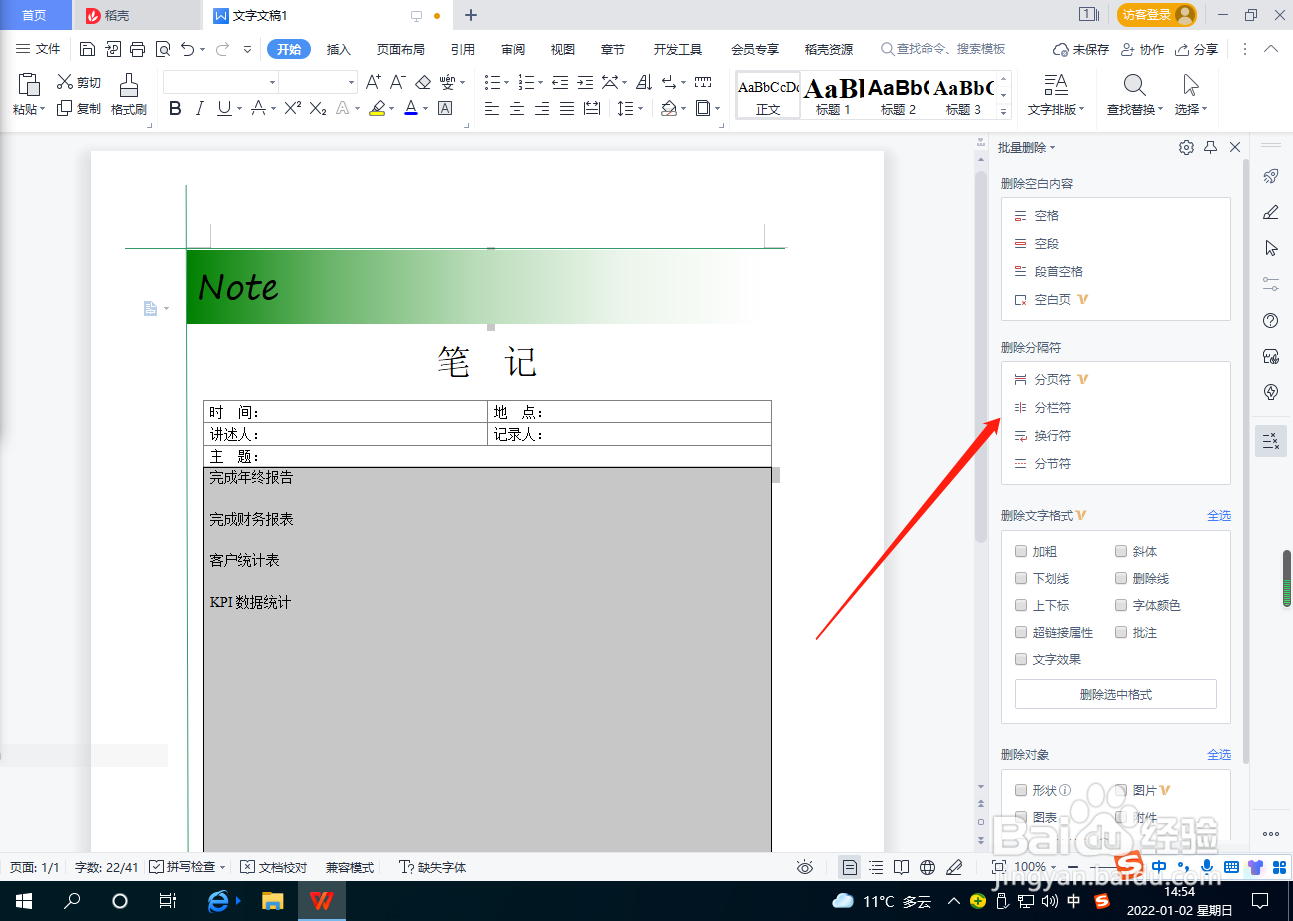
Task: Toggle Bold formatting
Action: click(175, 108)
